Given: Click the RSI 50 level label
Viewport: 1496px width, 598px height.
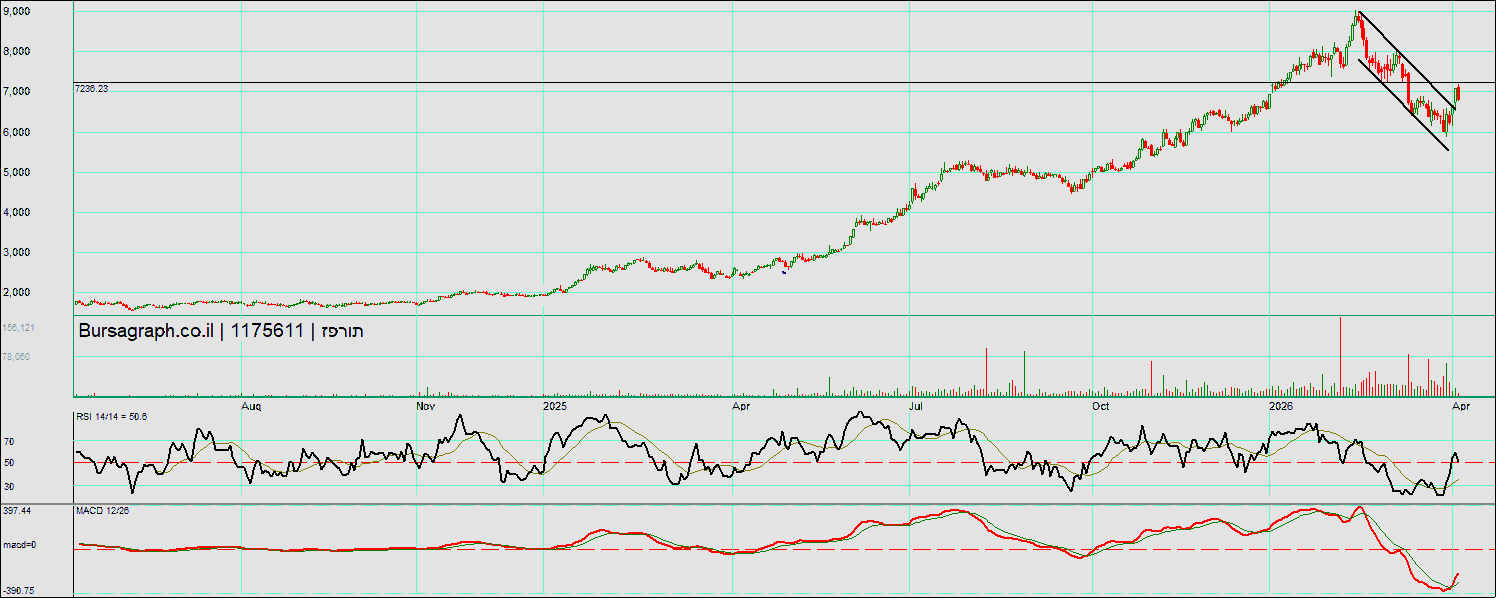Looking at the screenshot, I should pos(9,463).
